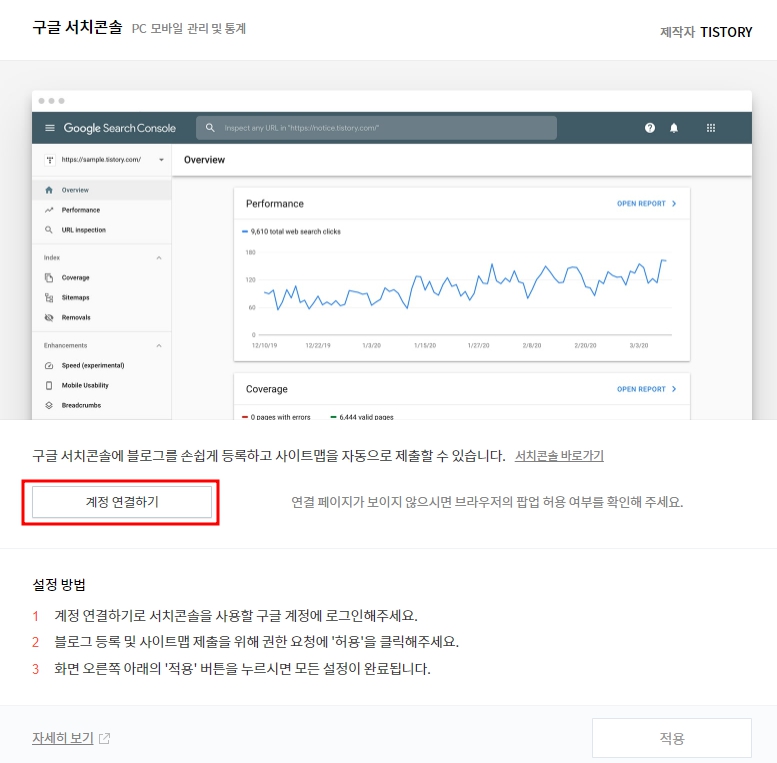The width and height of the screenshot is (777, 763).
Task: Click the Sitemaps tree icon
Action: pyautogui.click(x=49, y=297)
